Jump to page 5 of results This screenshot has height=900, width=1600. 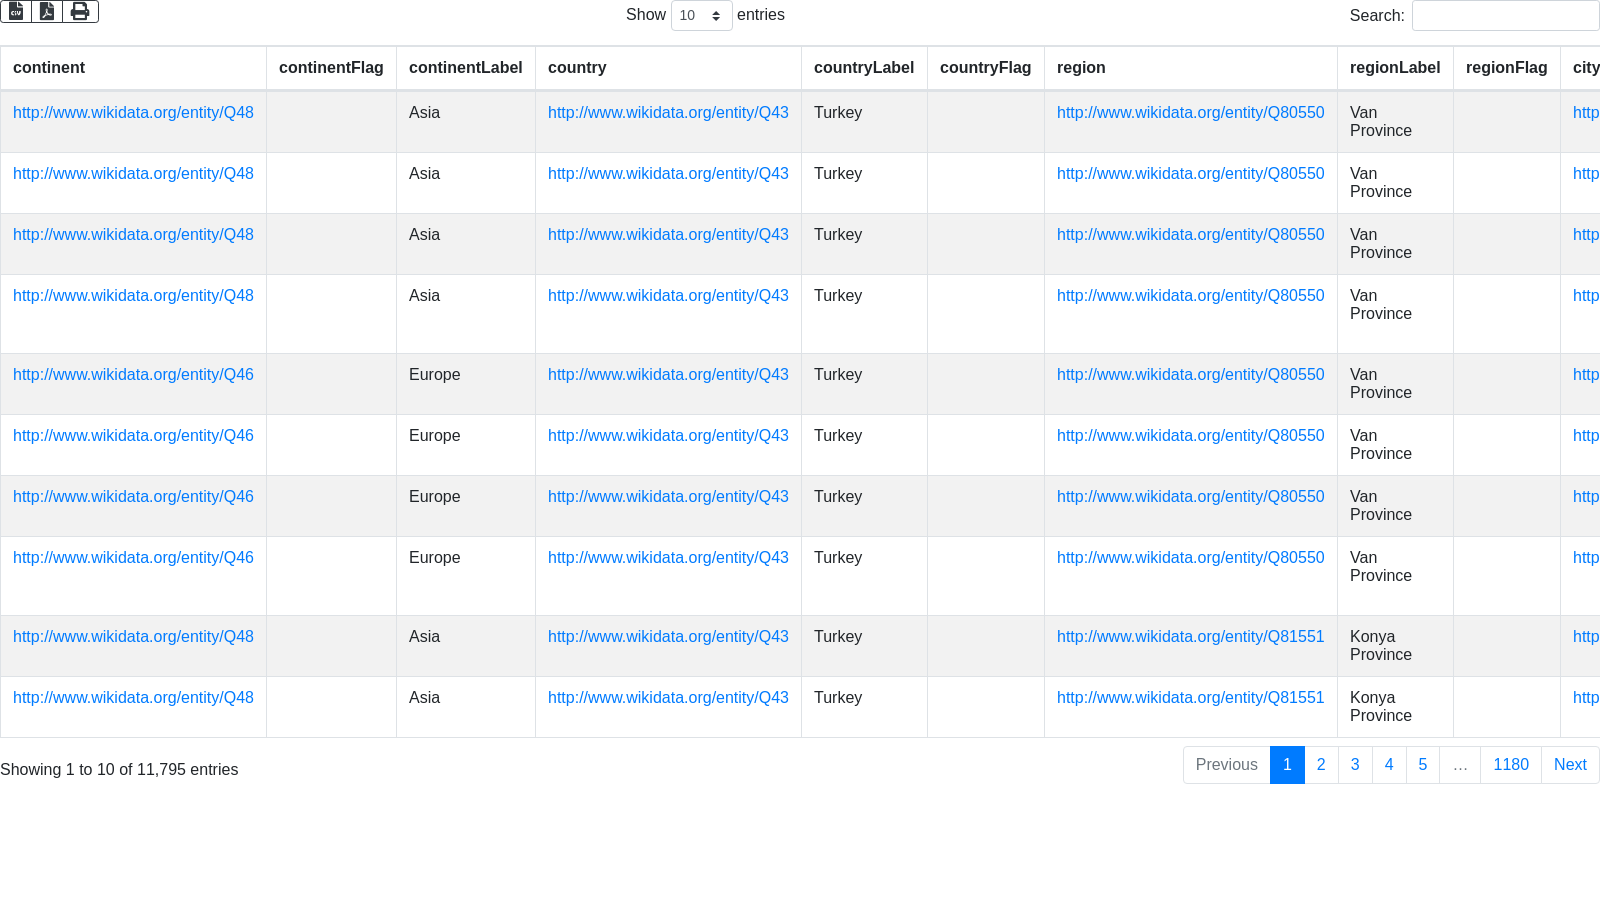(1422, 765)
